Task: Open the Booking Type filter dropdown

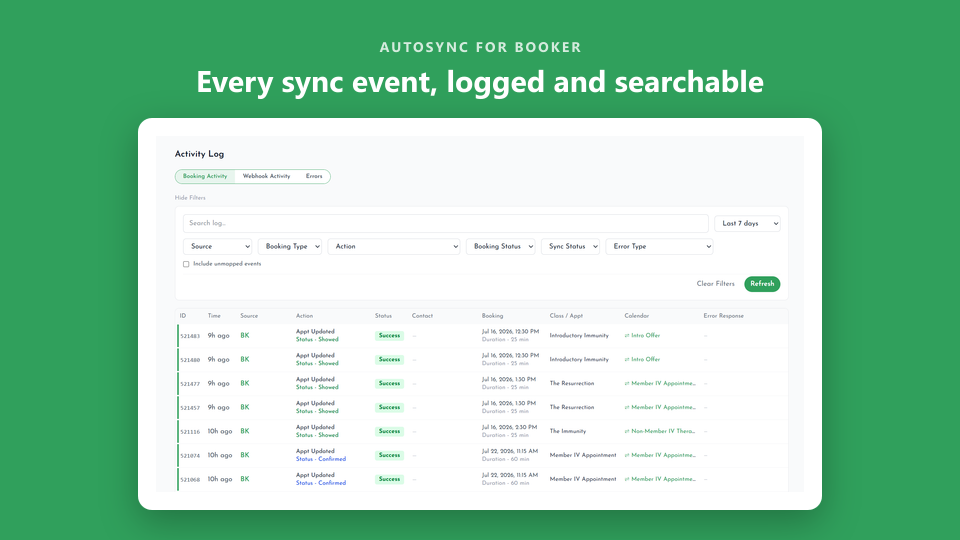Action: [x=290, y=246]
